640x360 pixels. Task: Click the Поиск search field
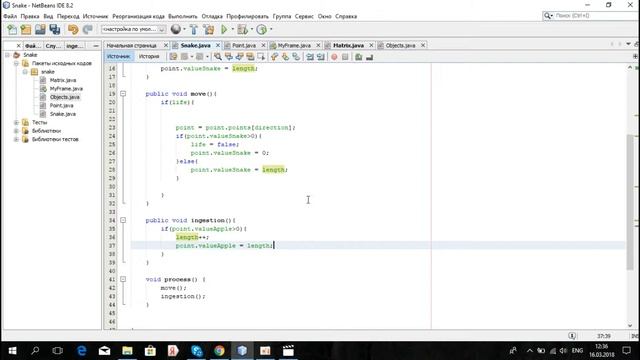coord(591,16)
